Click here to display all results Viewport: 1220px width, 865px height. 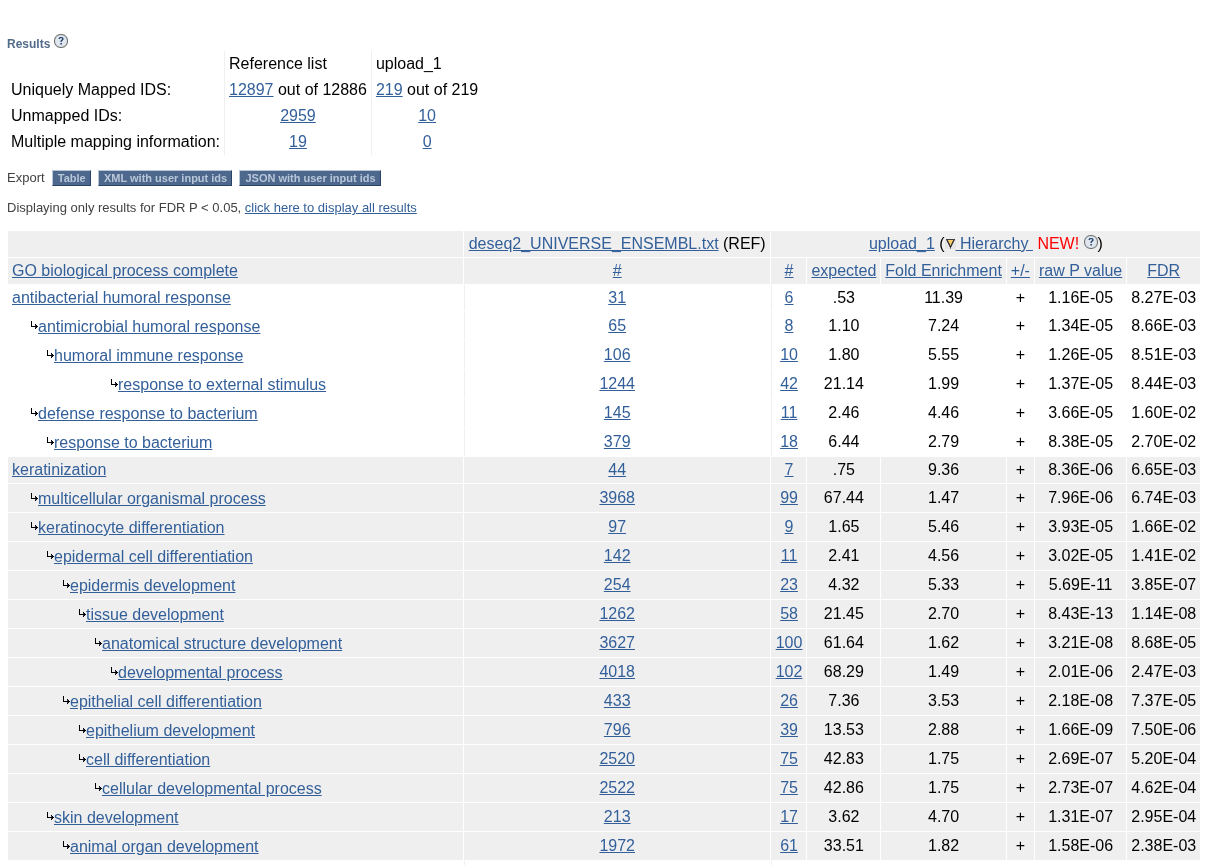330,207
